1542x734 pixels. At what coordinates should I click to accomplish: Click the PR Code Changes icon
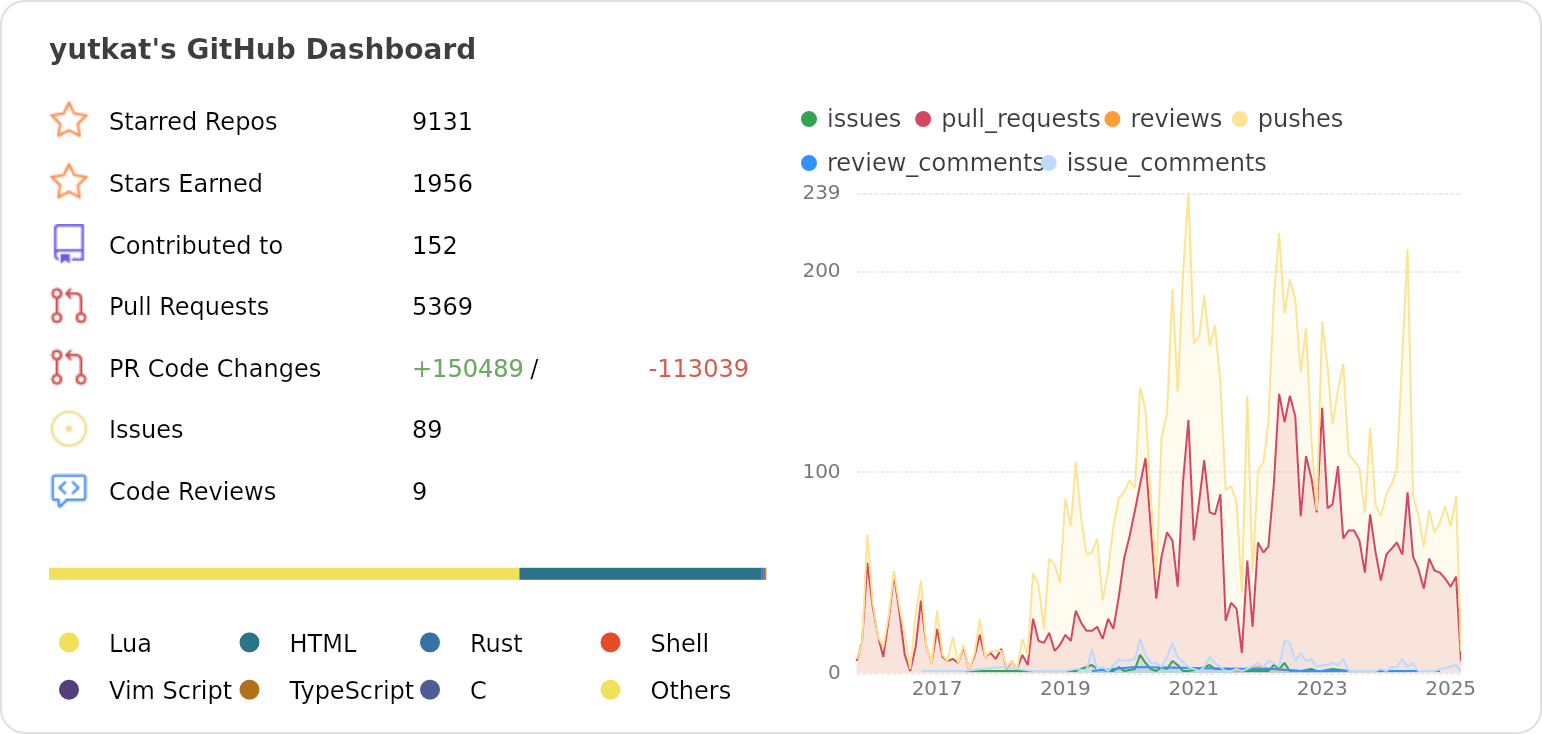[69, 367]
